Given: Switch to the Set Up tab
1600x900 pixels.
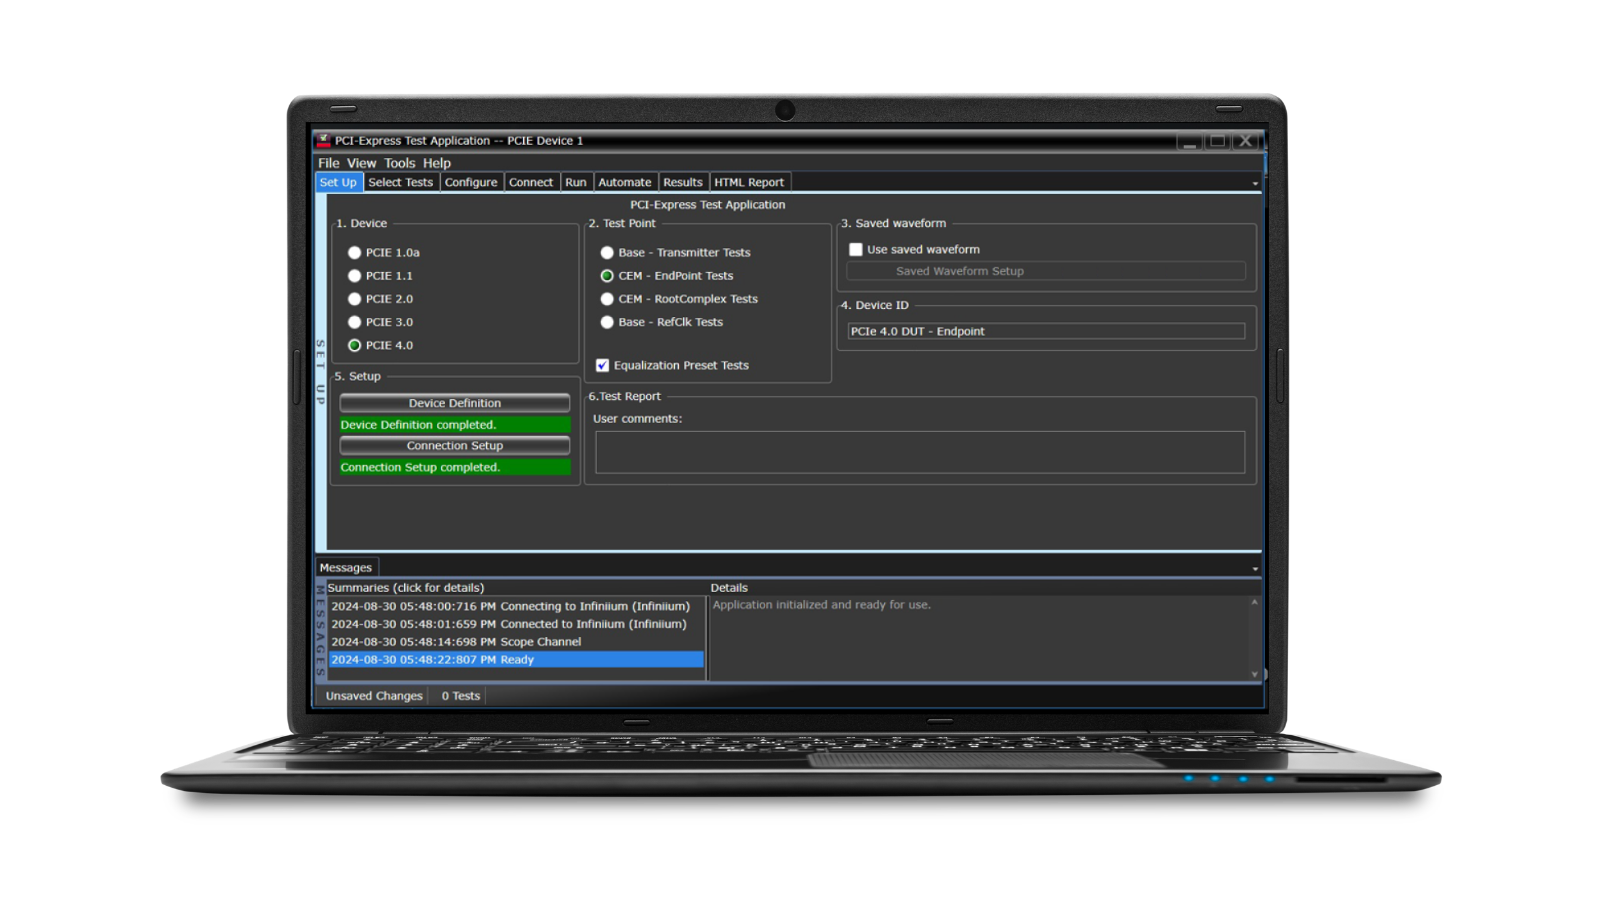Looking at the screenshot, I should (338, 182).
